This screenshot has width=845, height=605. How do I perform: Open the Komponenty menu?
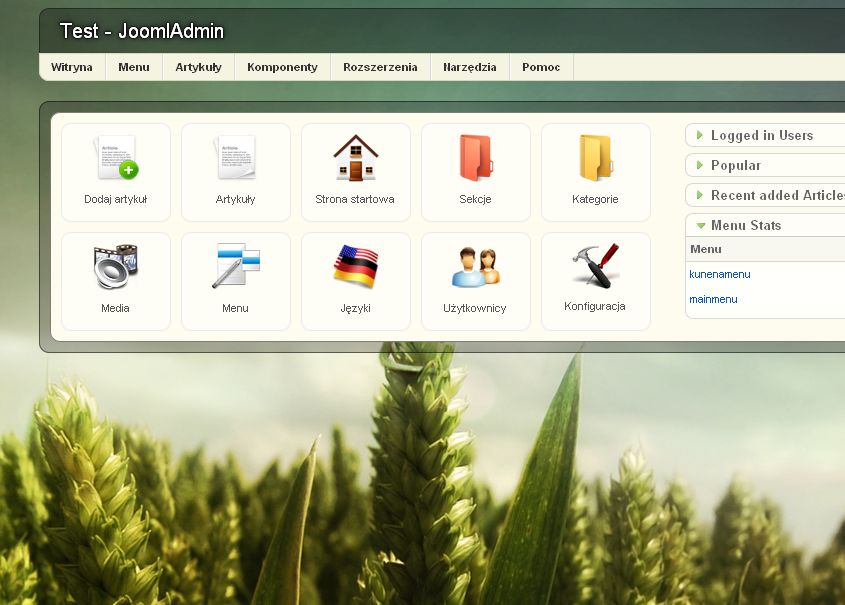[282, 67]
